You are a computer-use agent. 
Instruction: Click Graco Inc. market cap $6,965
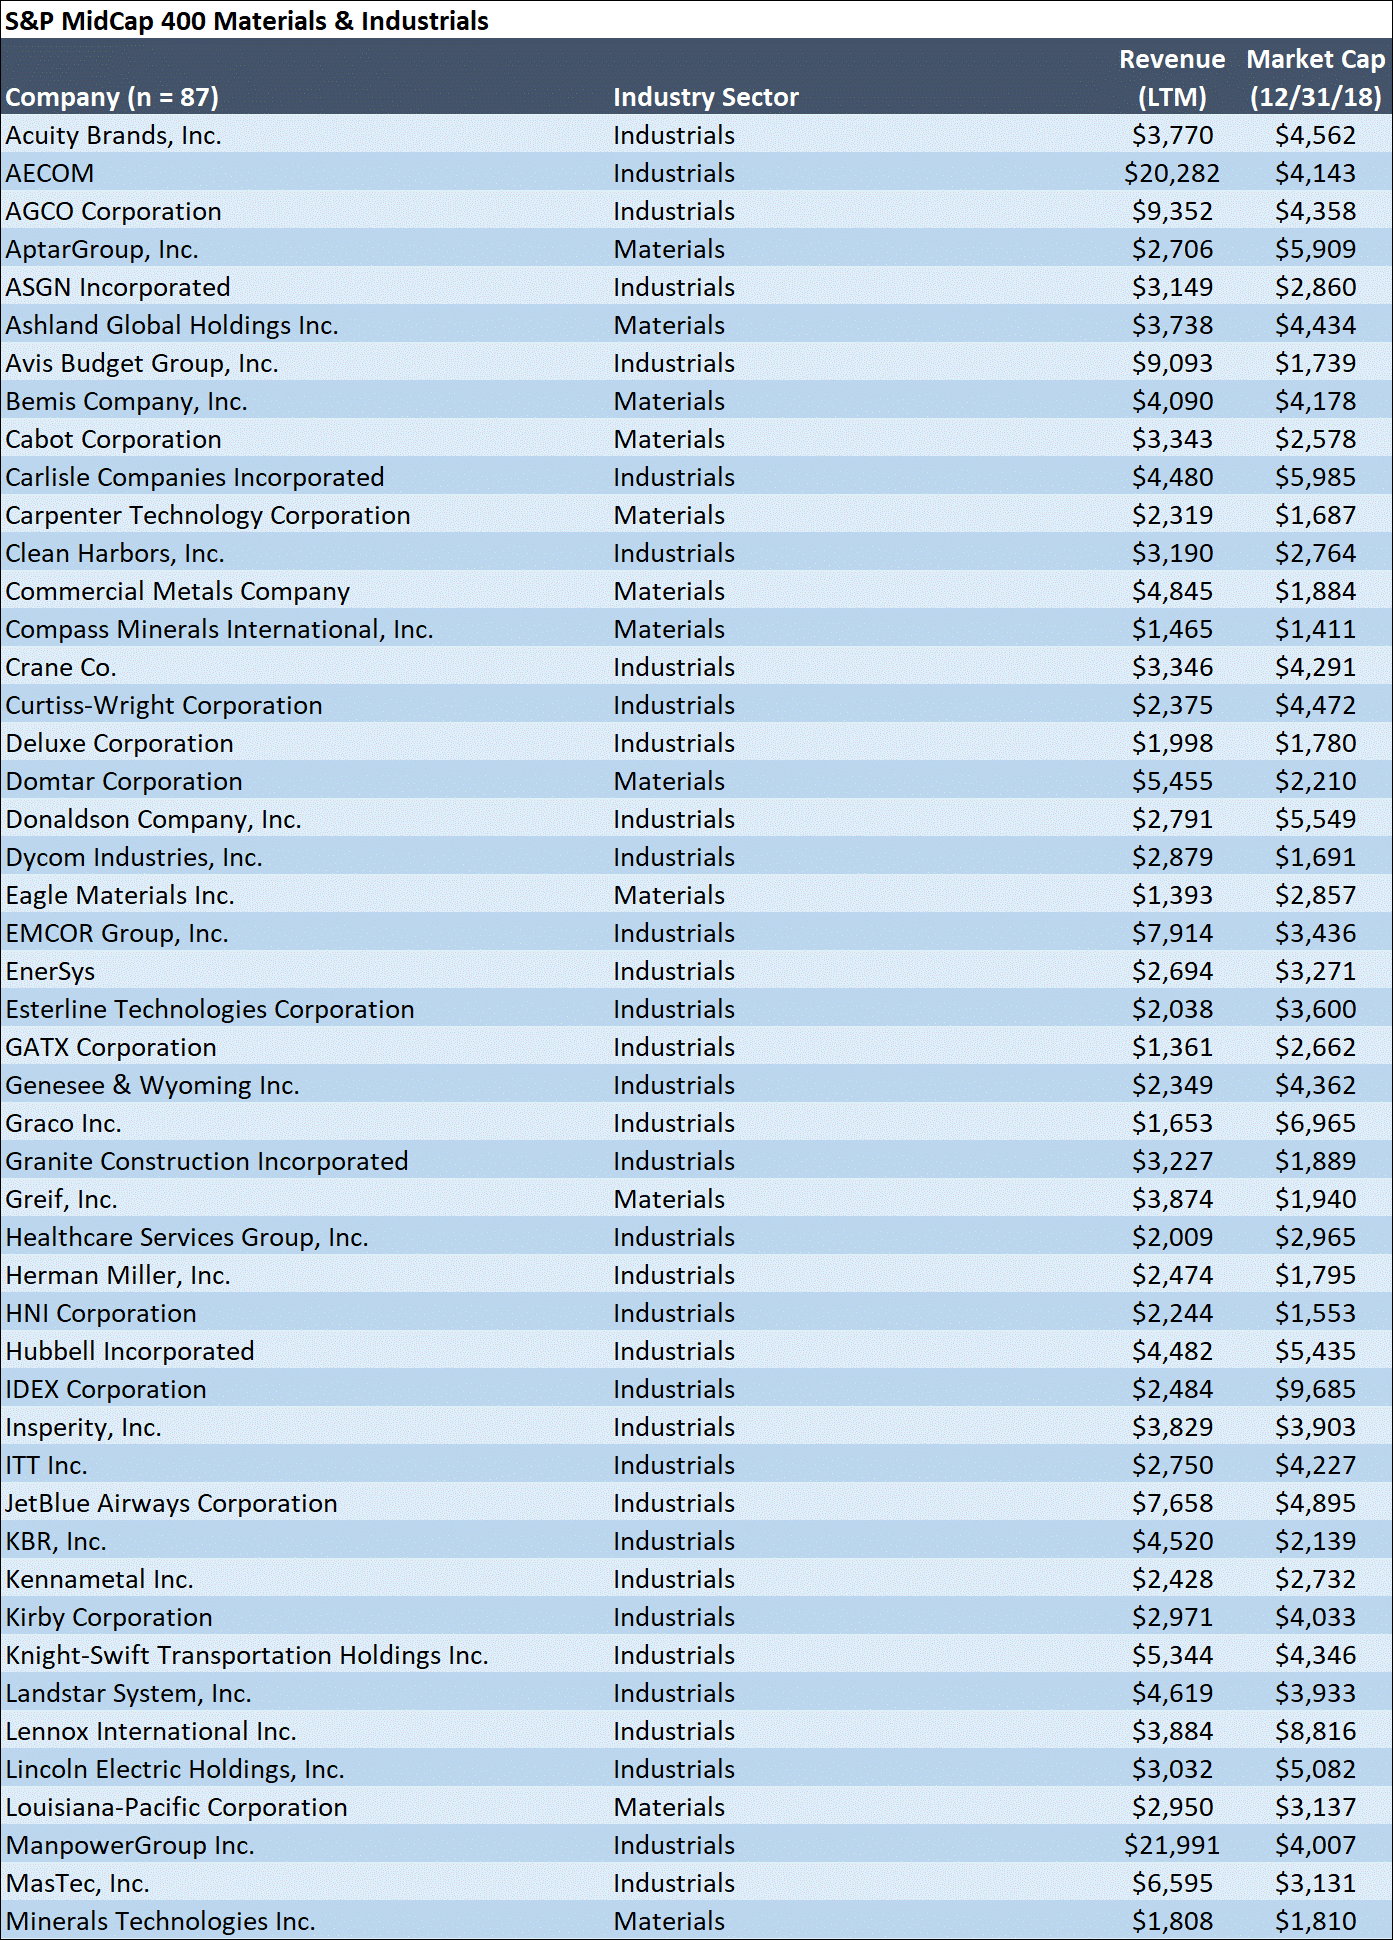tap(1316, 1123)
